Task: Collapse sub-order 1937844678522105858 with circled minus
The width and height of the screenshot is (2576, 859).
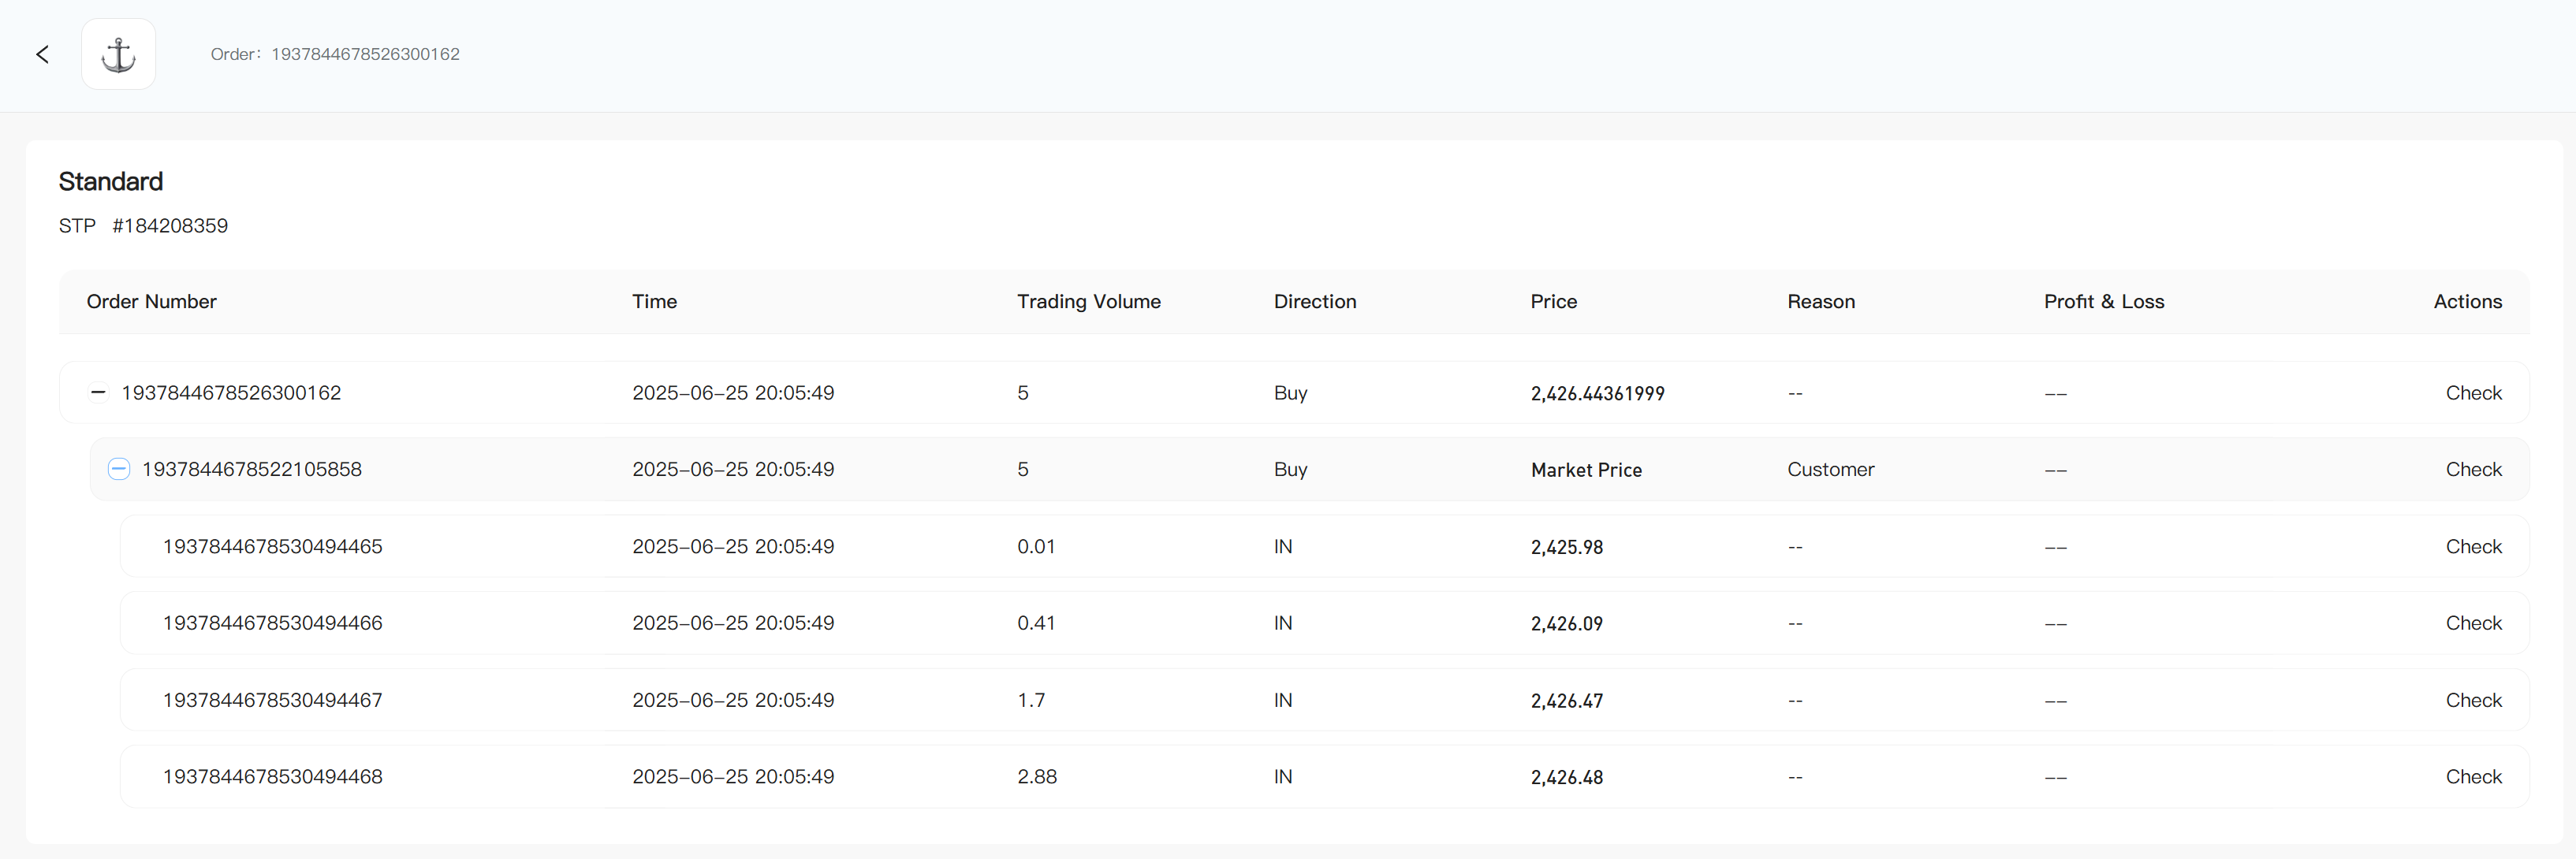Action: point(118,469)
